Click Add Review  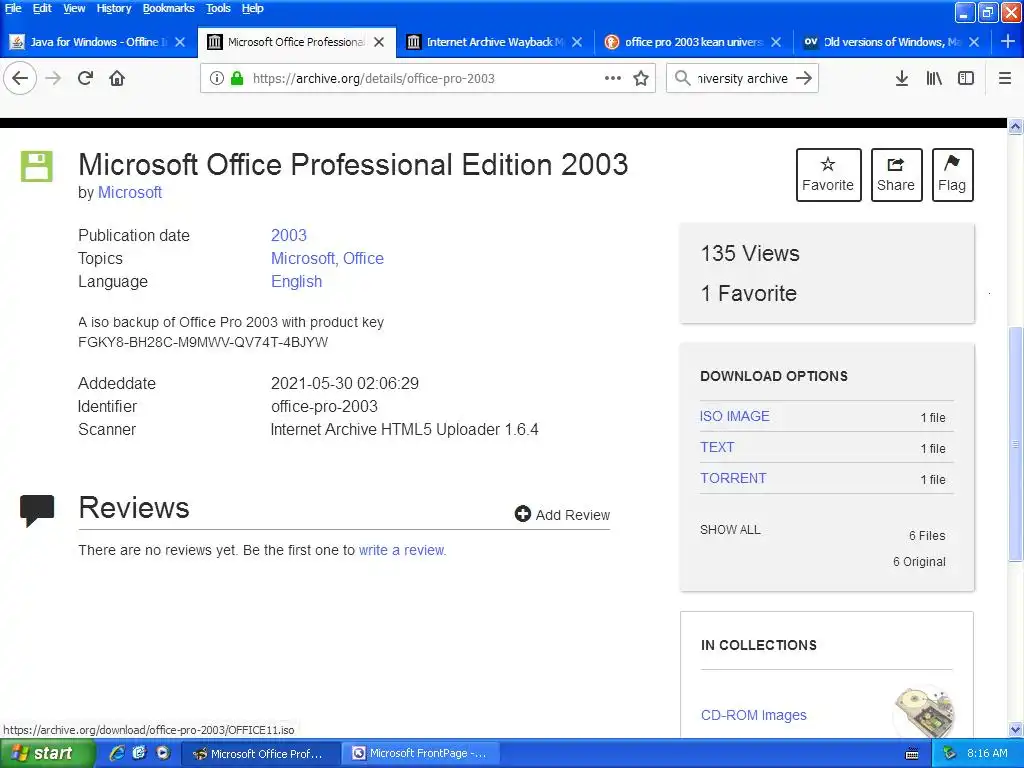pyautogui.click(x=562, y=515)
